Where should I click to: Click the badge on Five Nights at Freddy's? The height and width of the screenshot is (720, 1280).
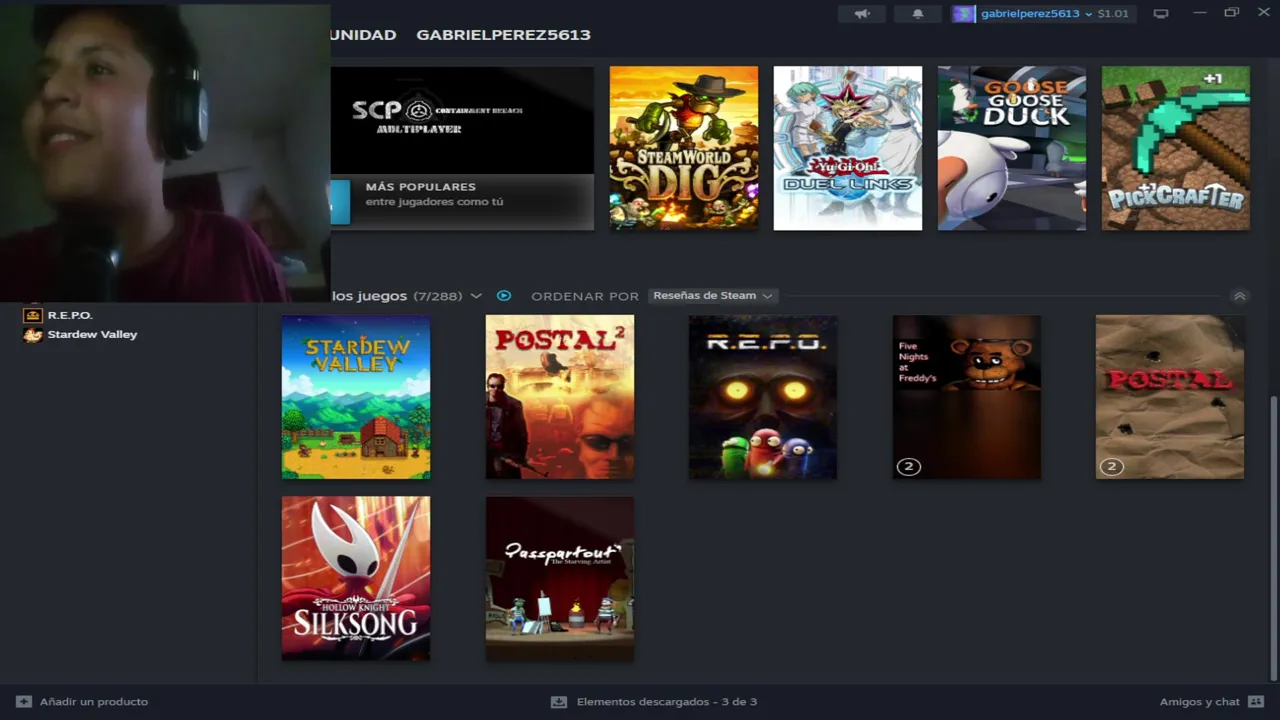[x=908, y=466]
